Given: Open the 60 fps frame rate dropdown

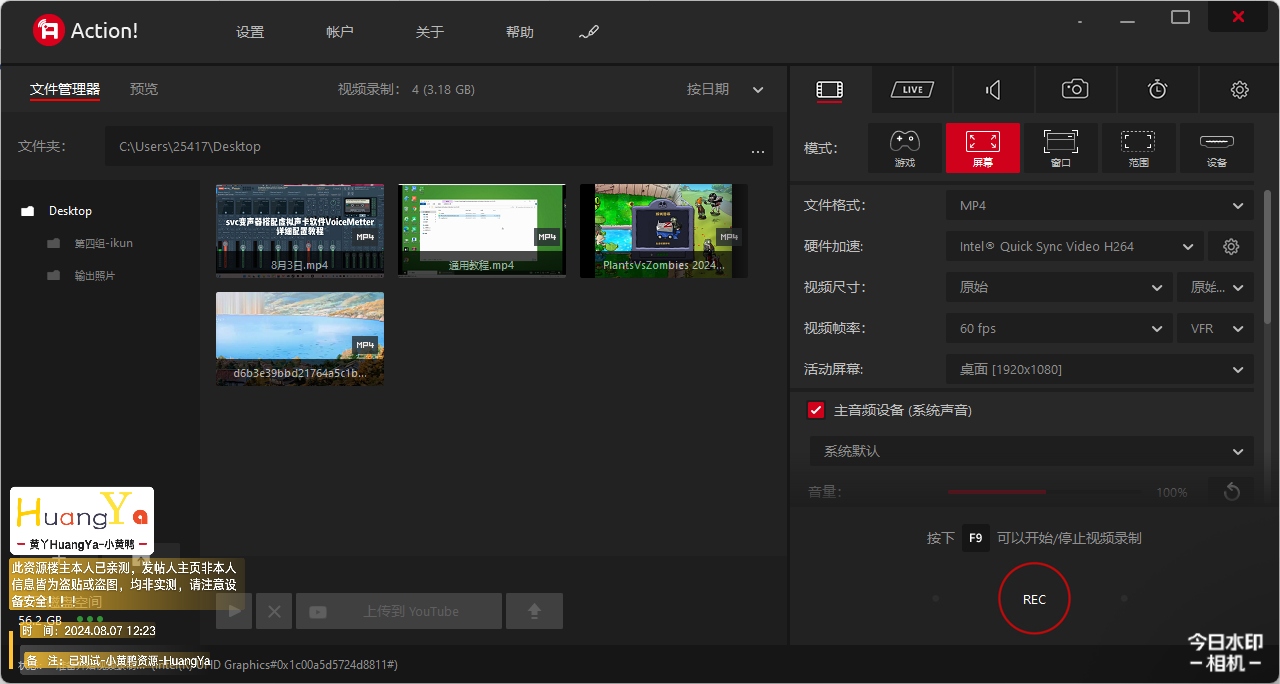Looking at the screenshot, I should [x=1058, y=329].
